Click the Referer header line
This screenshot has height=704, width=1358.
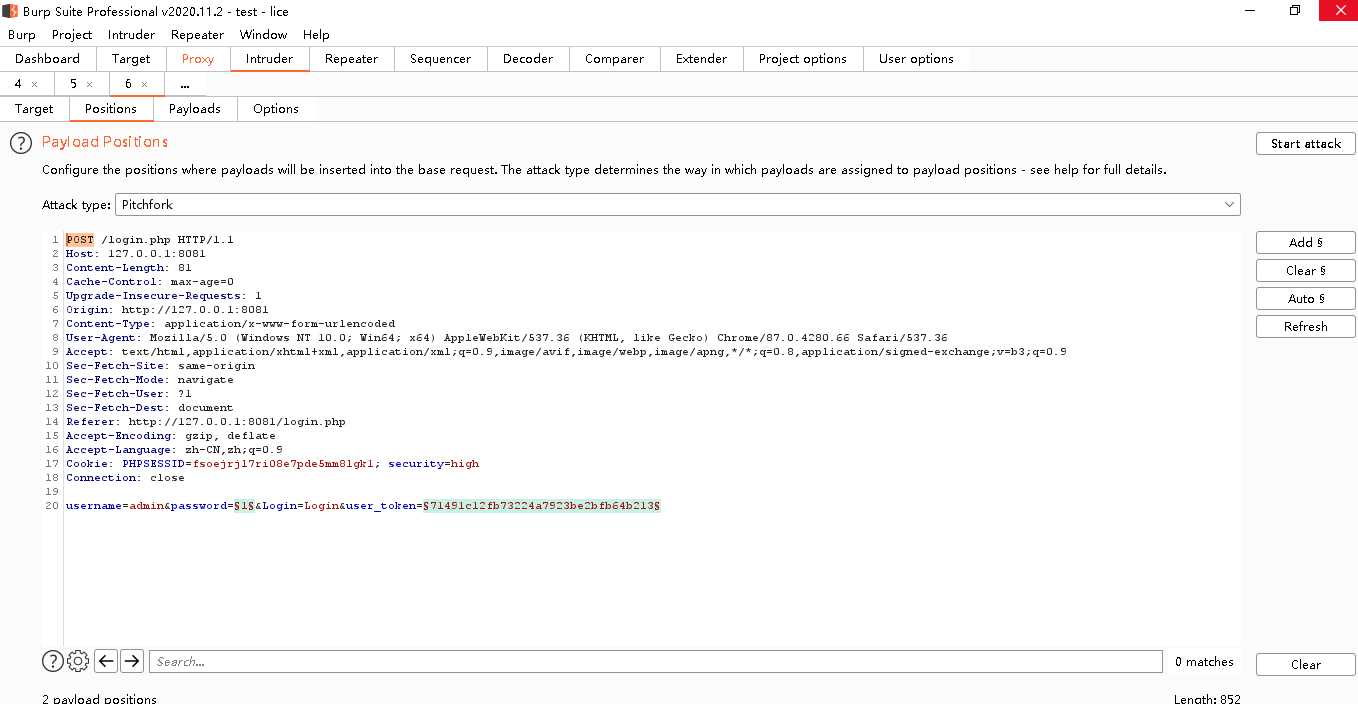click(205, 422)
